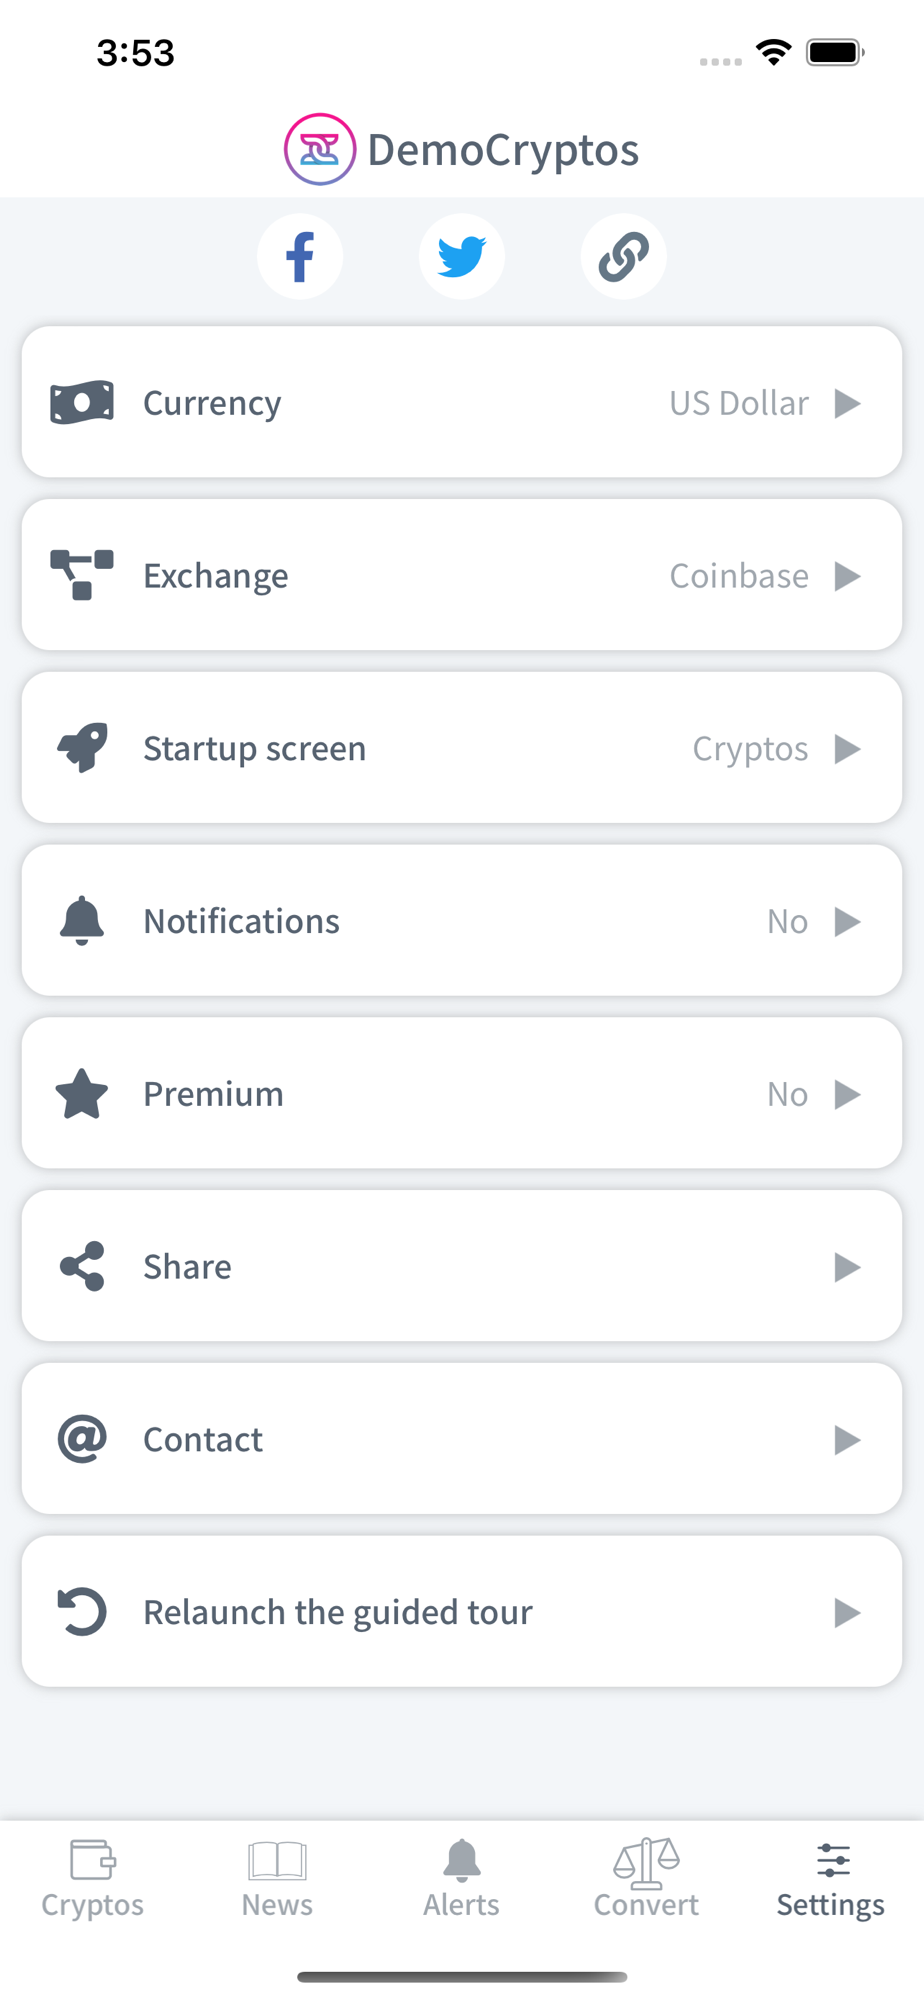Click the Currency banknote icon
The width and height of the screenshot is (924, 2000).
82,403
